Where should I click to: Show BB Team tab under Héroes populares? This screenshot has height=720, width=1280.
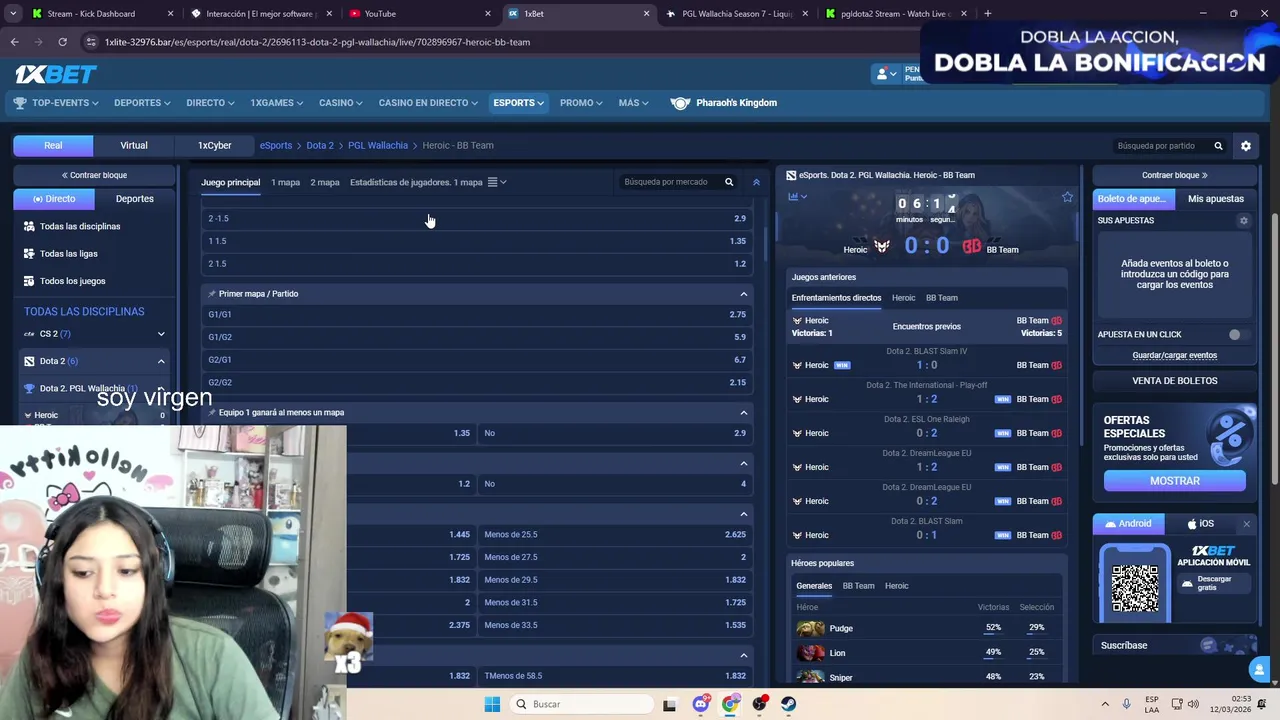pos(858,586)
